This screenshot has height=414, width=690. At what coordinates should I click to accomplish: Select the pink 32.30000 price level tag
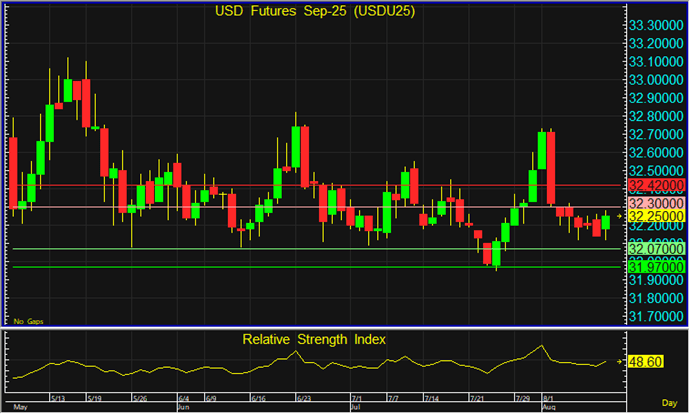[656, 201]
